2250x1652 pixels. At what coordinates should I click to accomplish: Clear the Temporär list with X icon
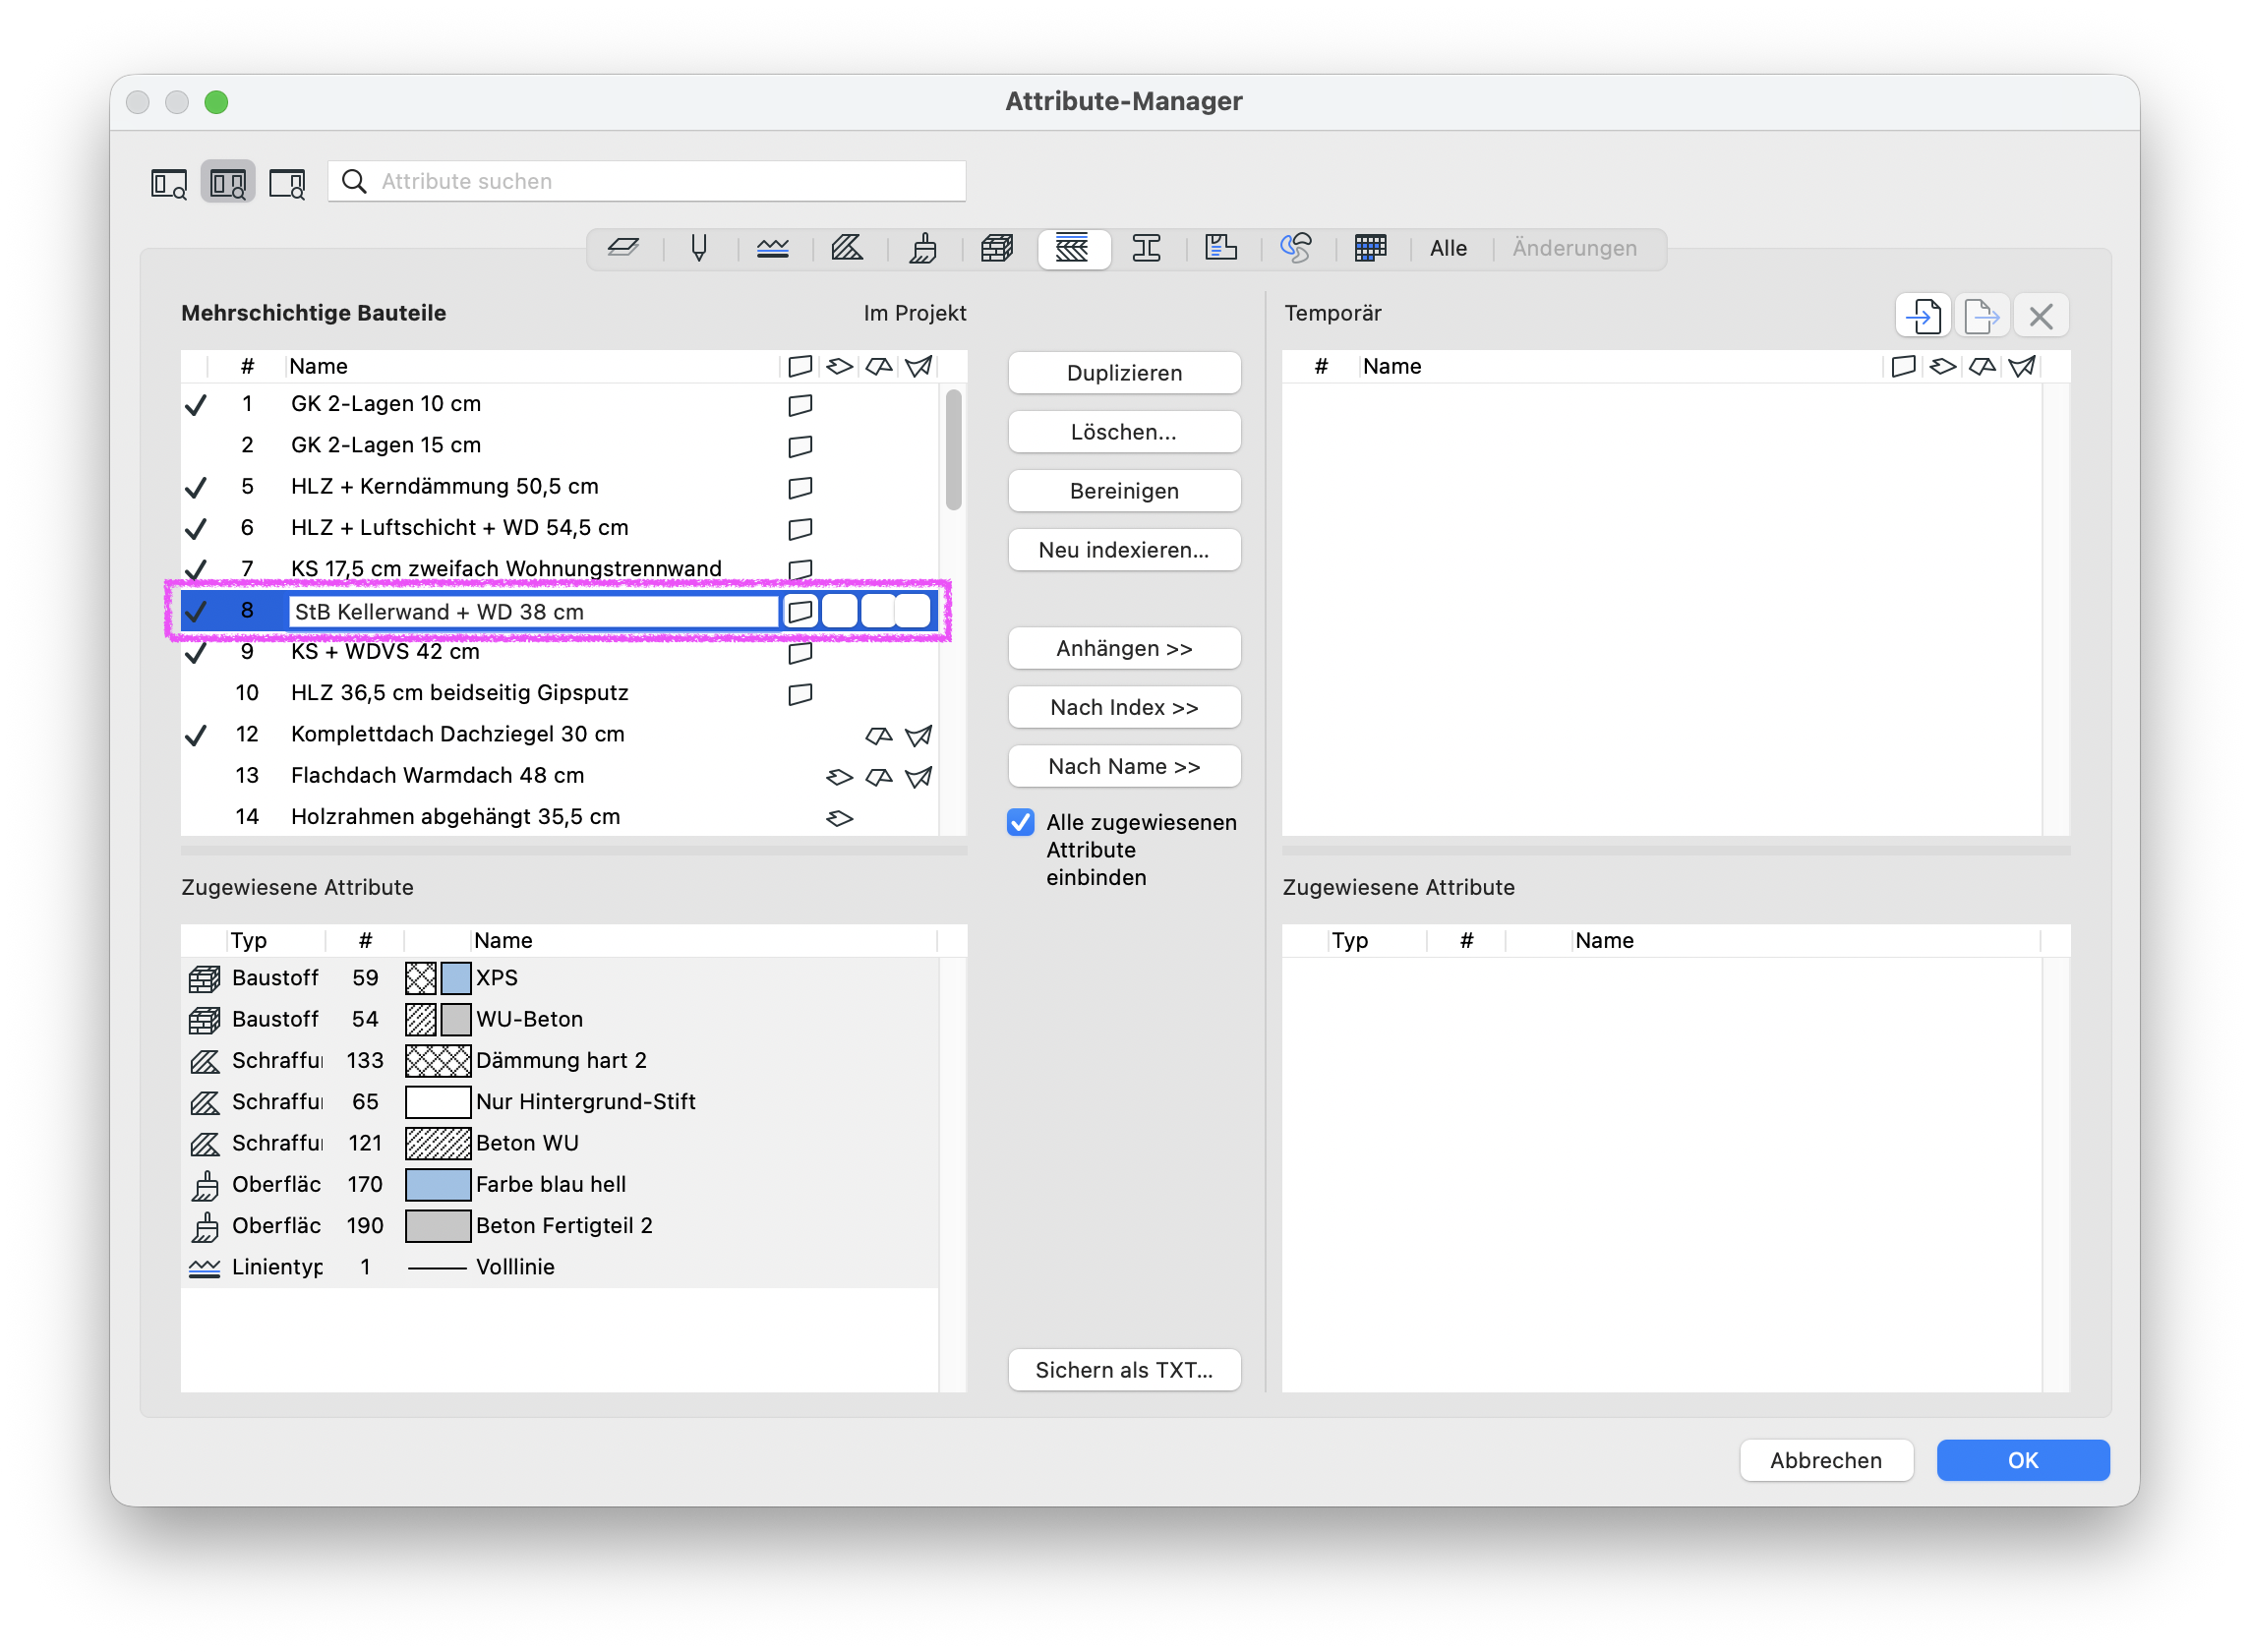tap(2040, 316)
